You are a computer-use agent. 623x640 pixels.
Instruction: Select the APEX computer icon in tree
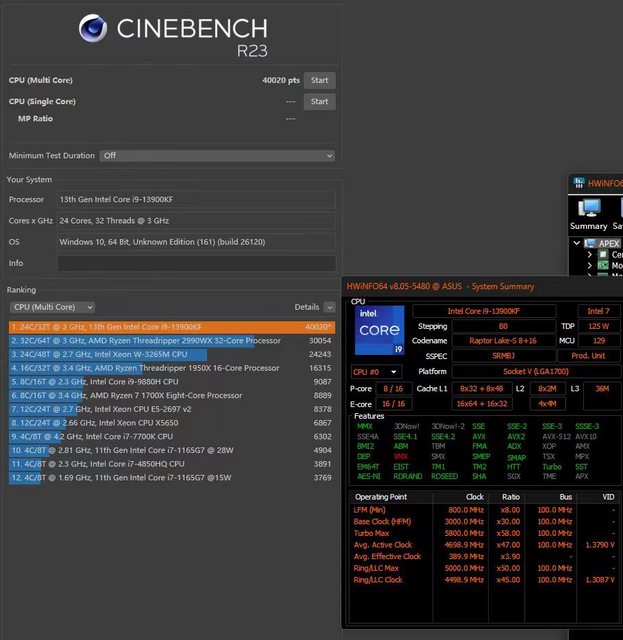pyautogui.click(x=588, y=242)
